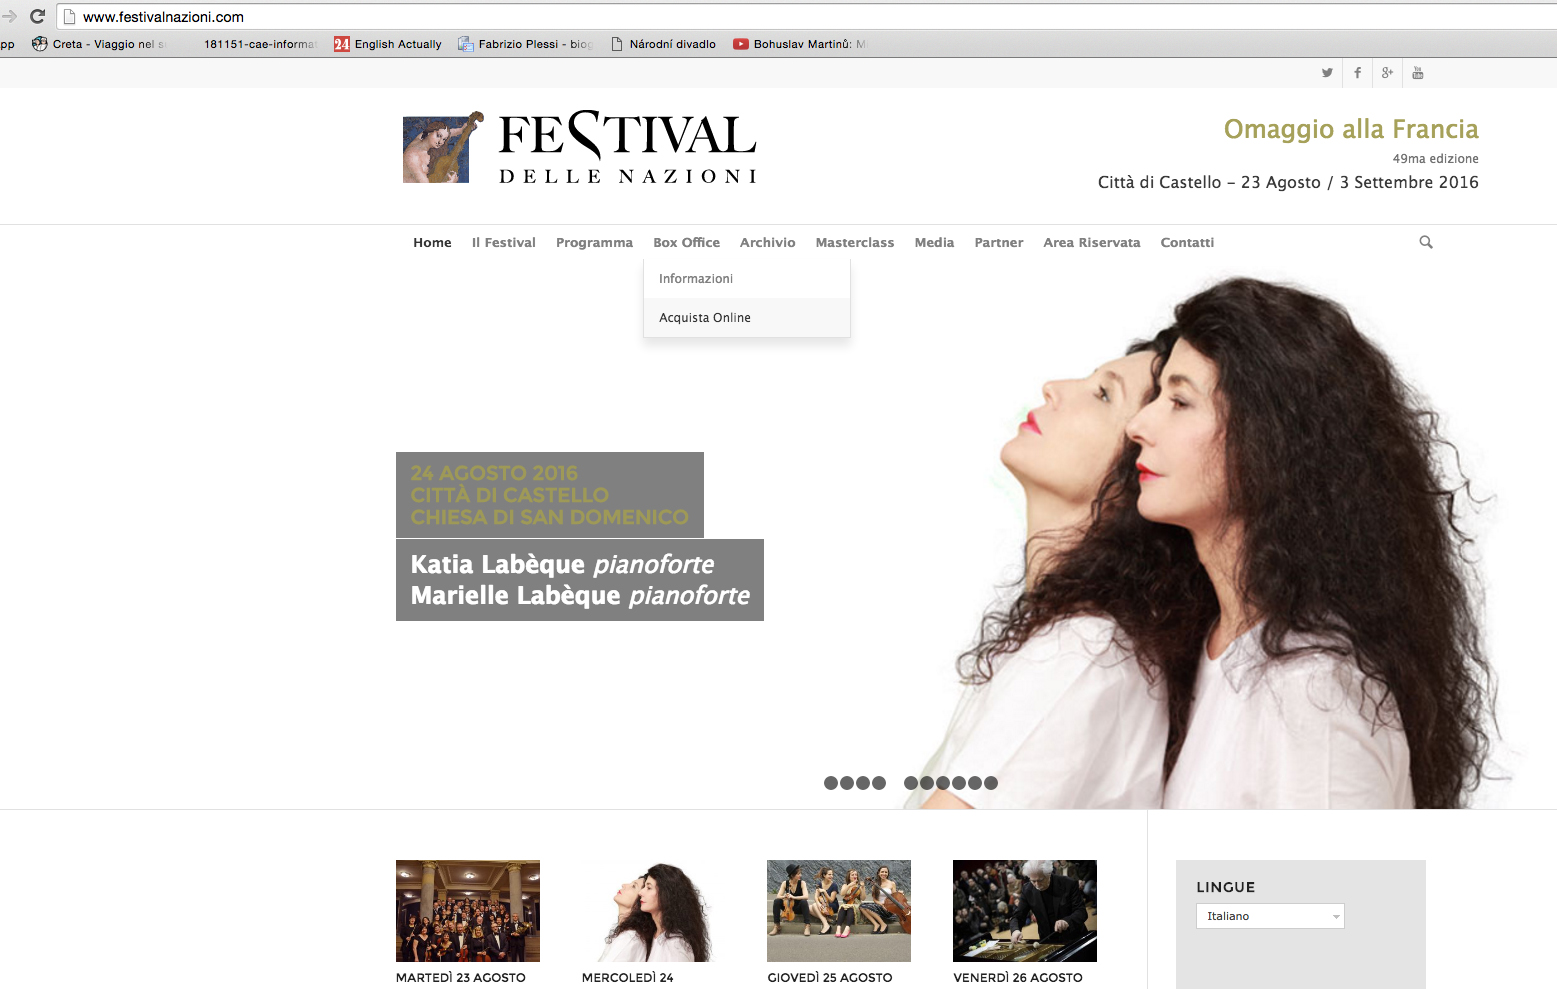
Task: Open the Facebook social icon
Action: [1357, 73]
